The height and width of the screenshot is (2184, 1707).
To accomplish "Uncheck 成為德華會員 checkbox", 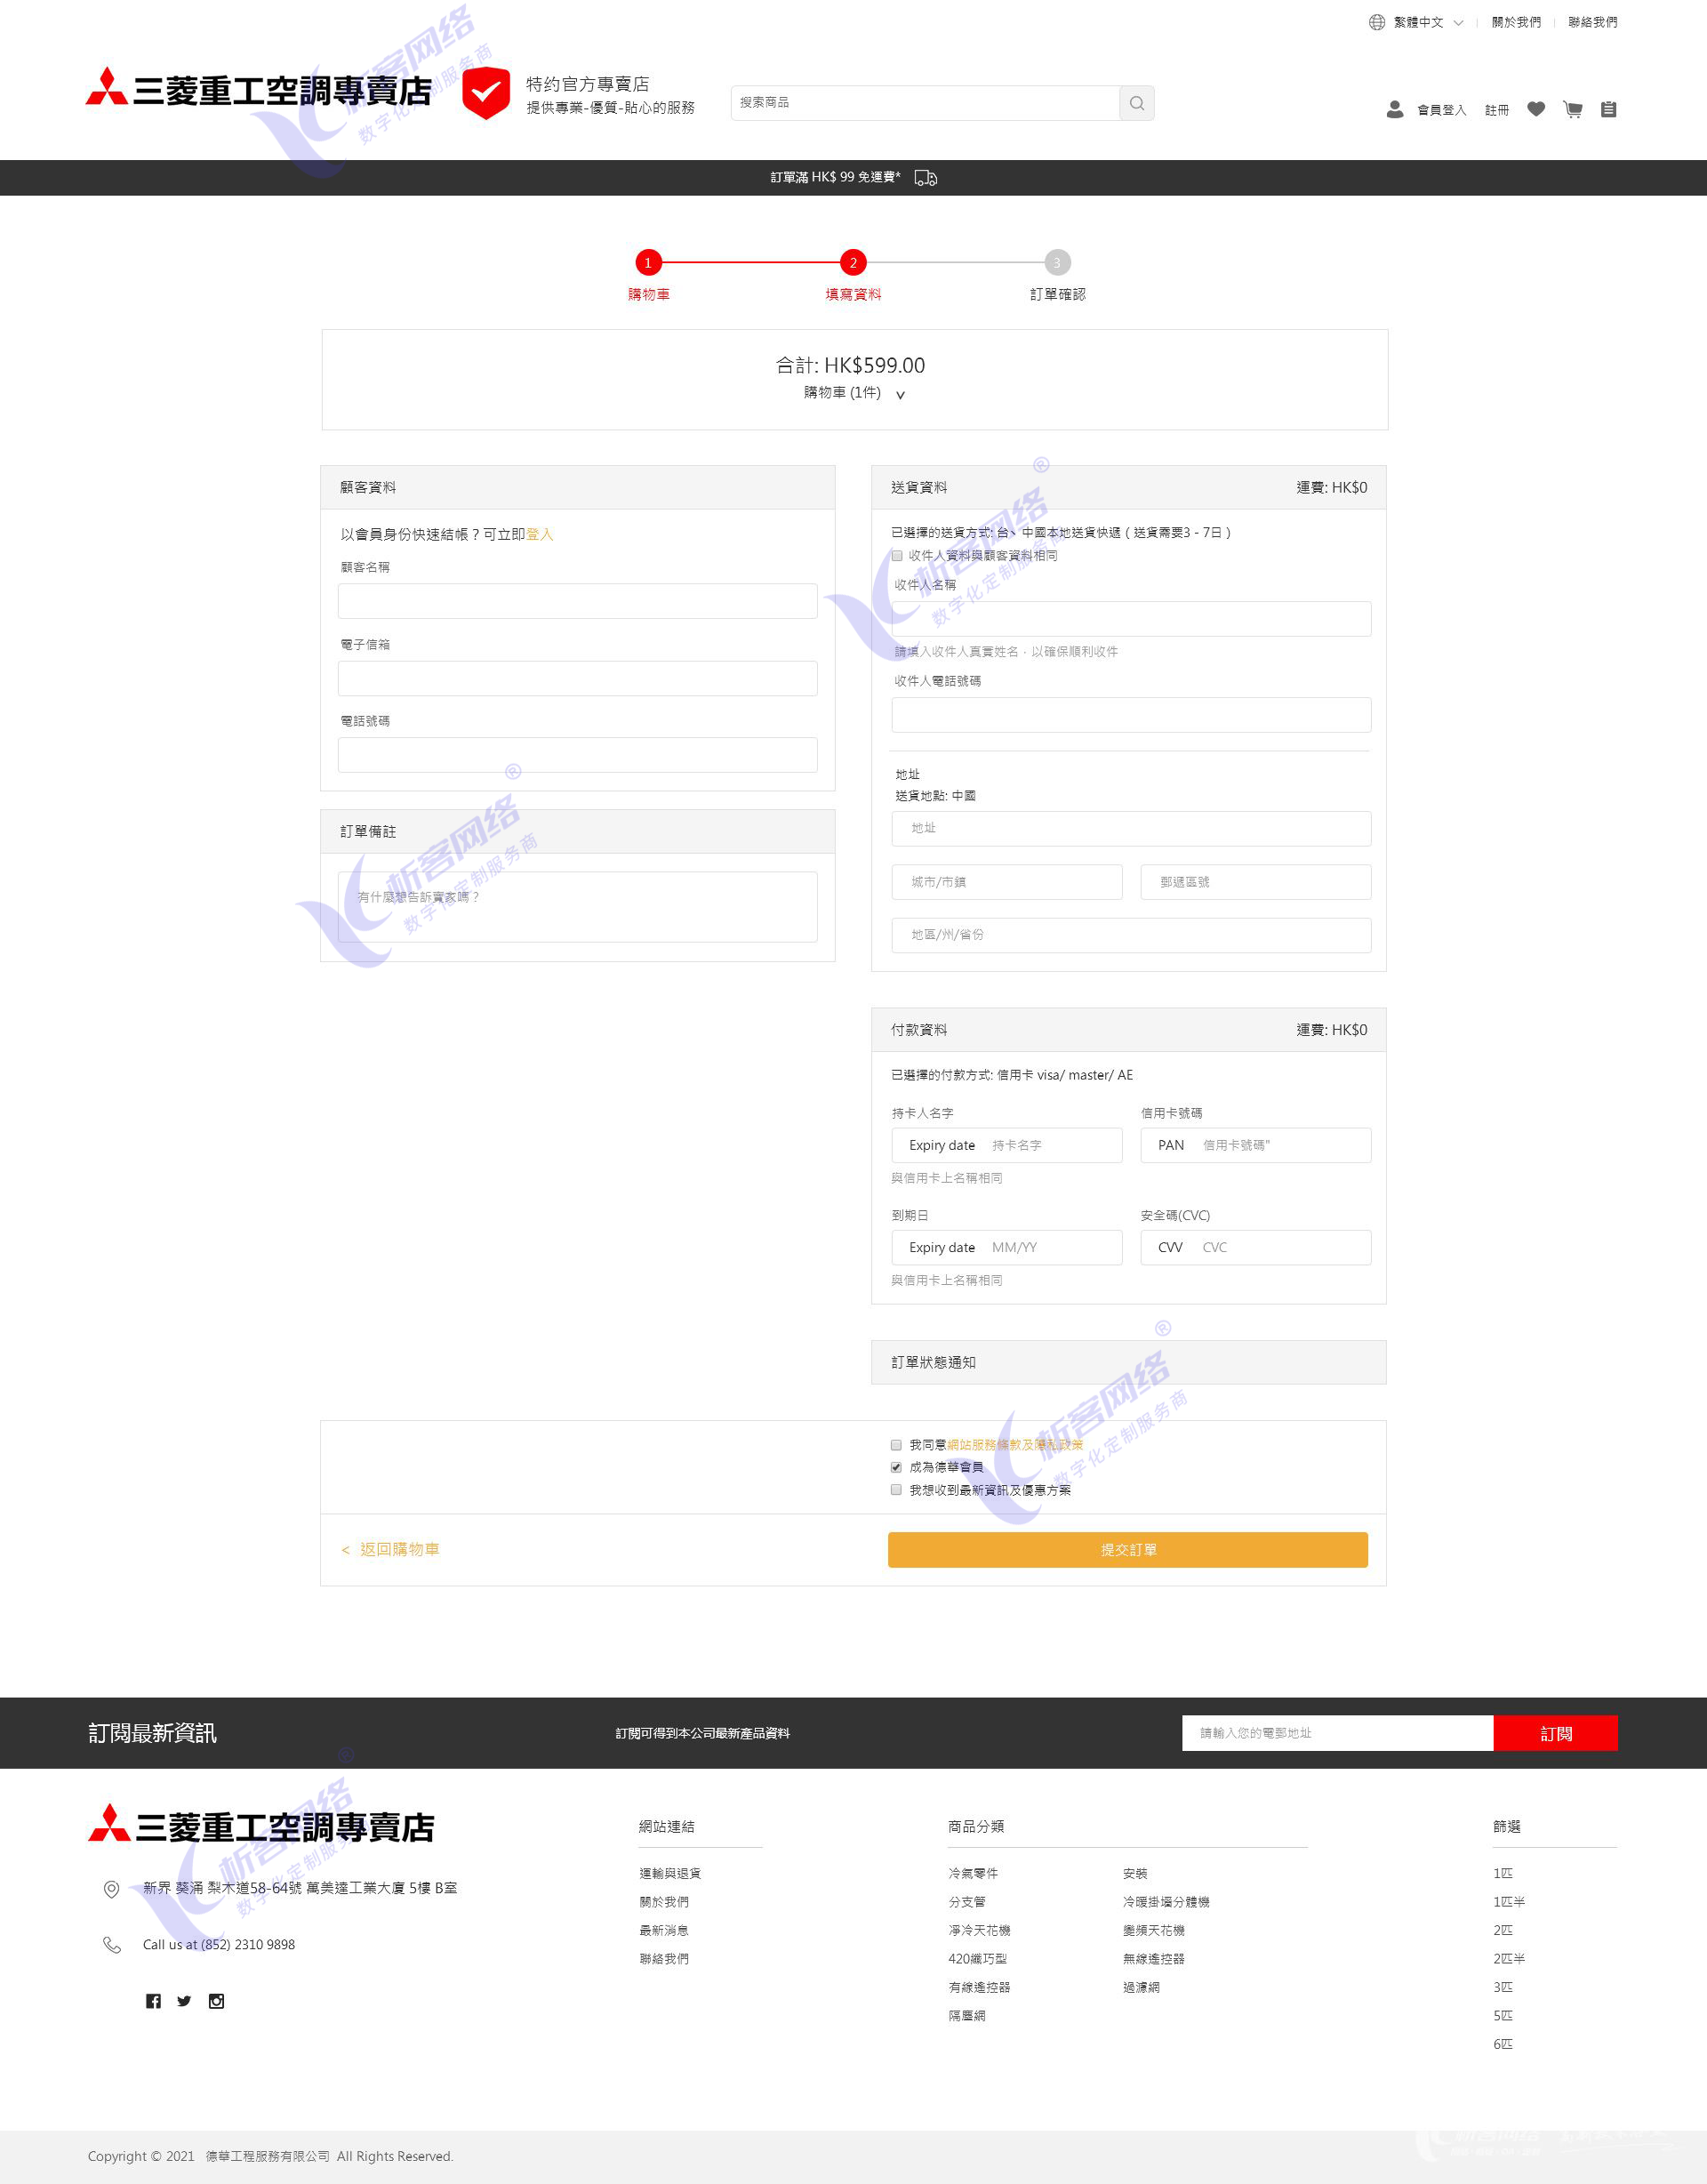I will (896, 1467).
